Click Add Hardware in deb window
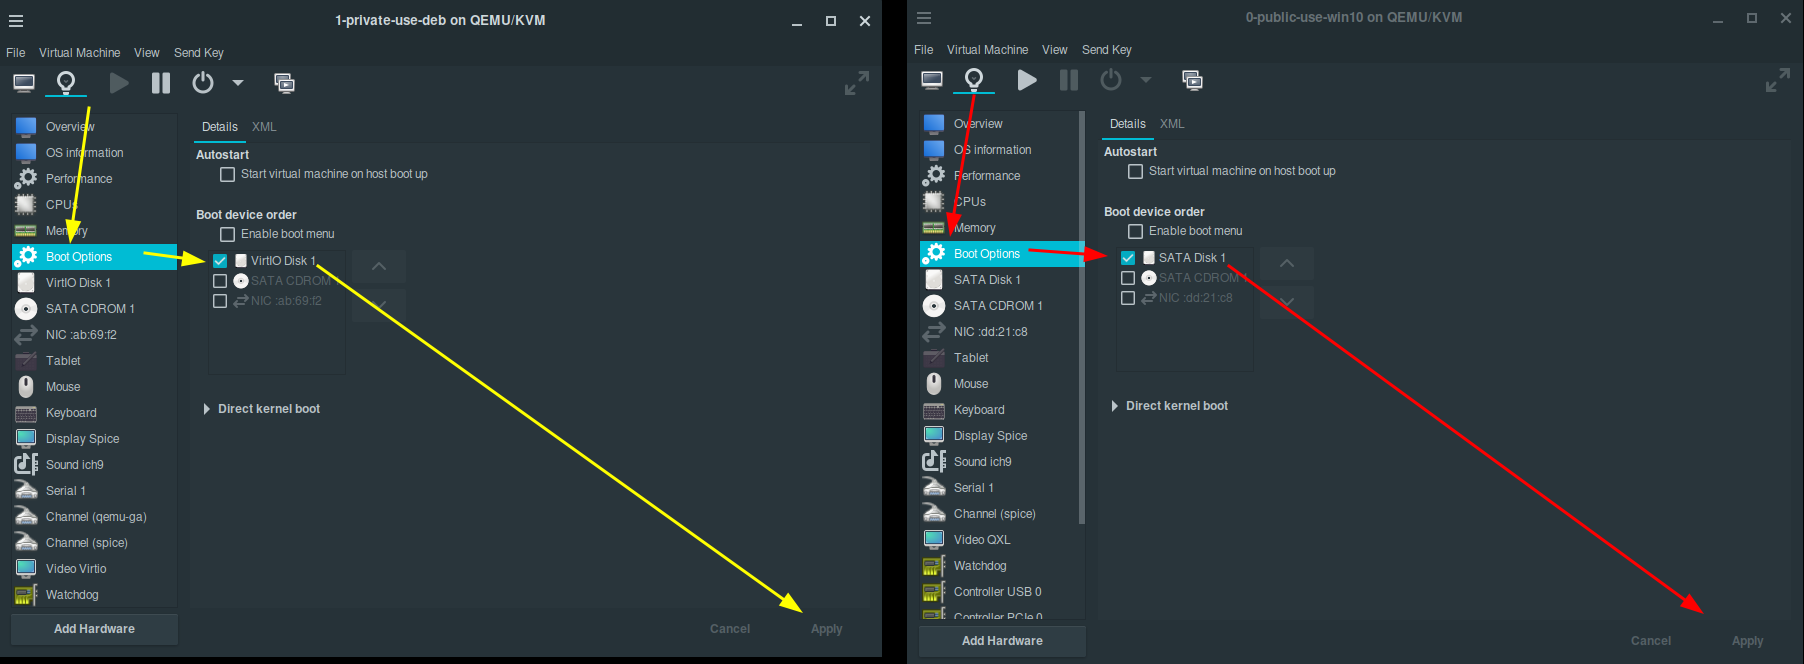The height and width of the screenshot is (664, 1804). [x=95, y=629]
